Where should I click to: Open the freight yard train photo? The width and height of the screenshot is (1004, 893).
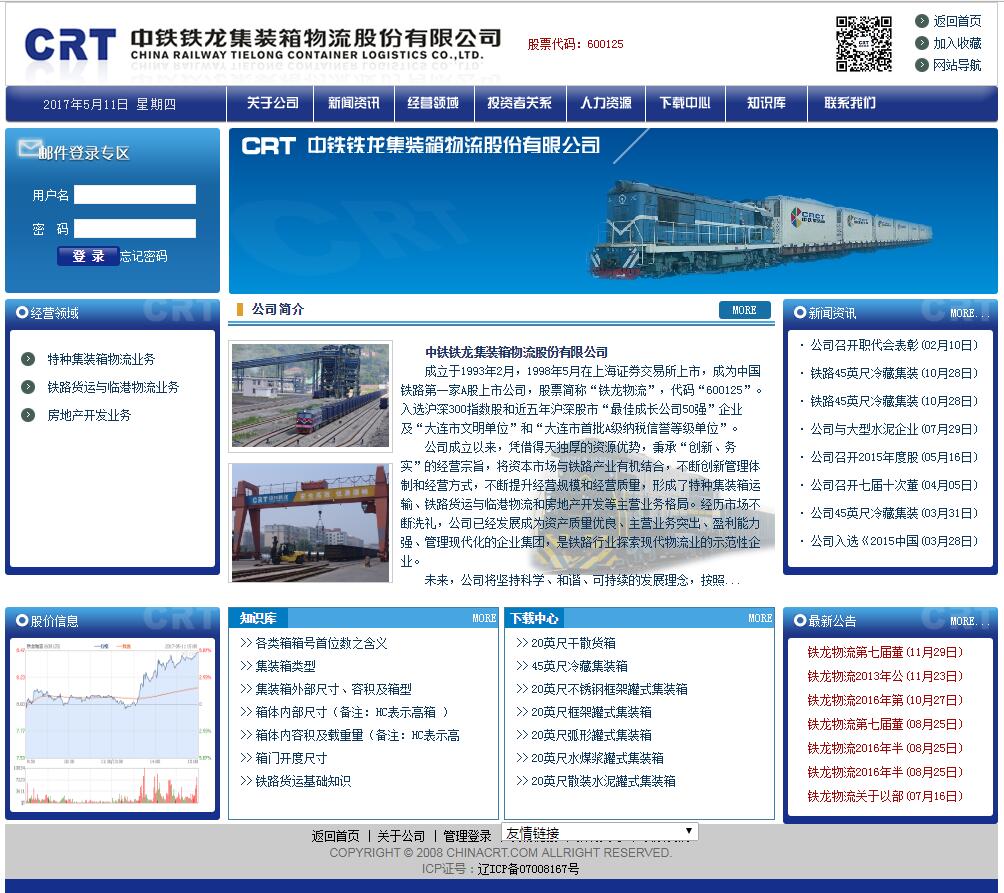pos(311,396)
